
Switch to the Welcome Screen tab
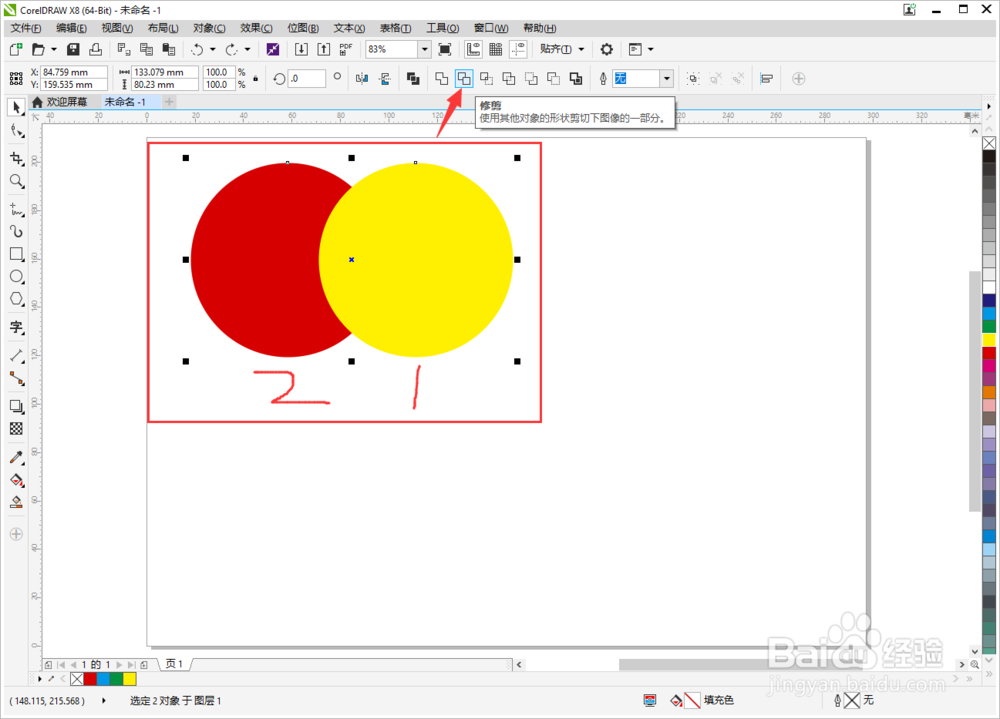tap(60, 102)
